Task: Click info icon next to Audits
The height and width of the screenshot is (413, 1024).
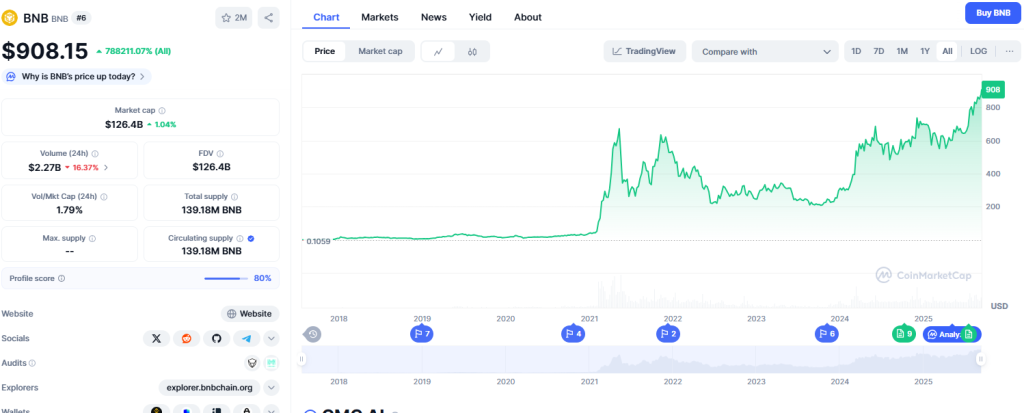Action: click(33, 363)
